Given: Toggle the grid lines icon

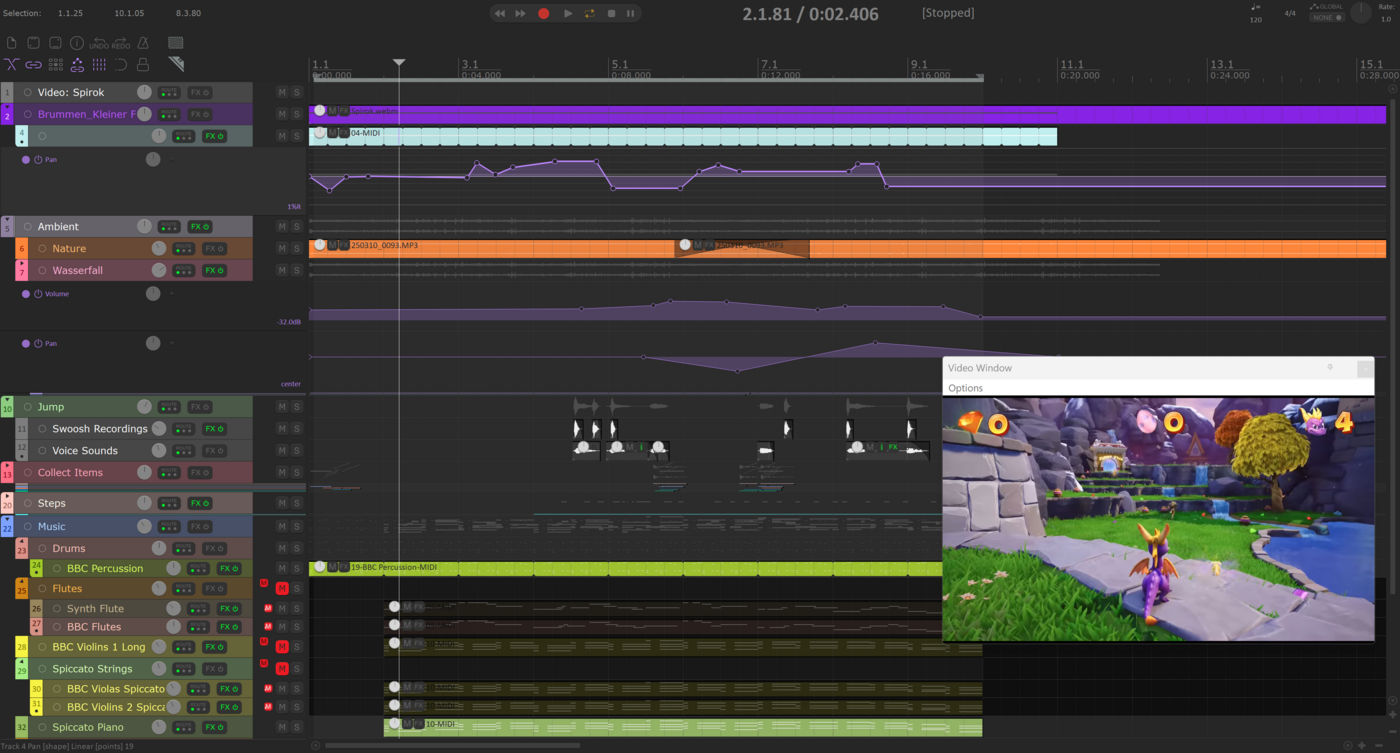Looking at the screenshot, I should point(99,65).
